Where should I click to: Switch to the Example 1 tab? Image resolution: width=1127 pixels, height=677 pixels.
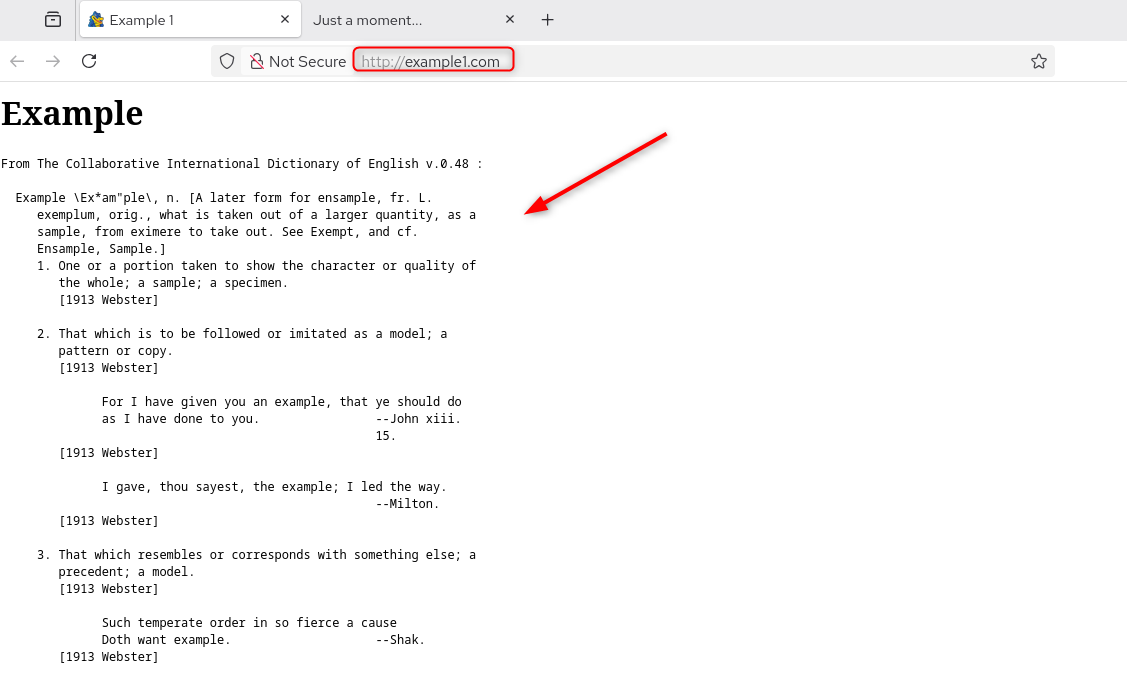(189, 20)
